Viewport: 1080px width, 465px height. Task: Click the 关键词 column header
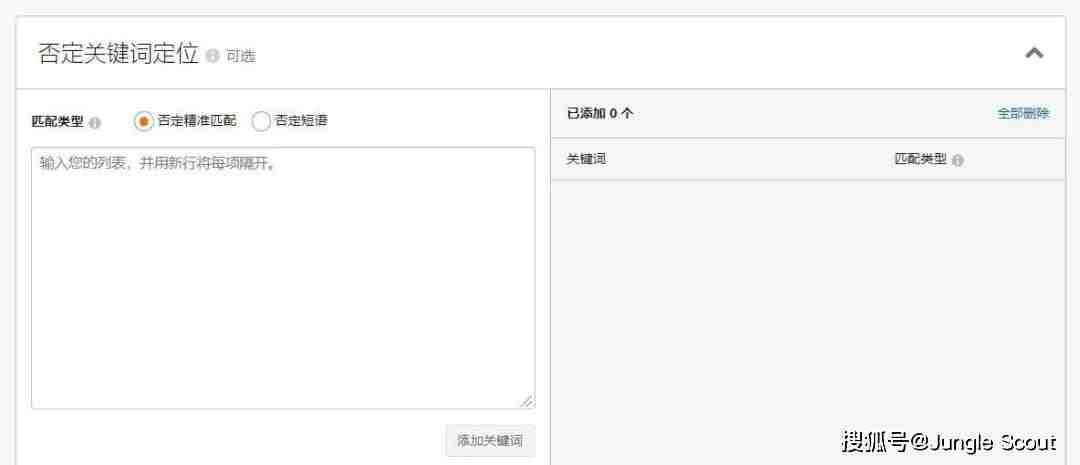pyautogui.click(x=586, y=159)
